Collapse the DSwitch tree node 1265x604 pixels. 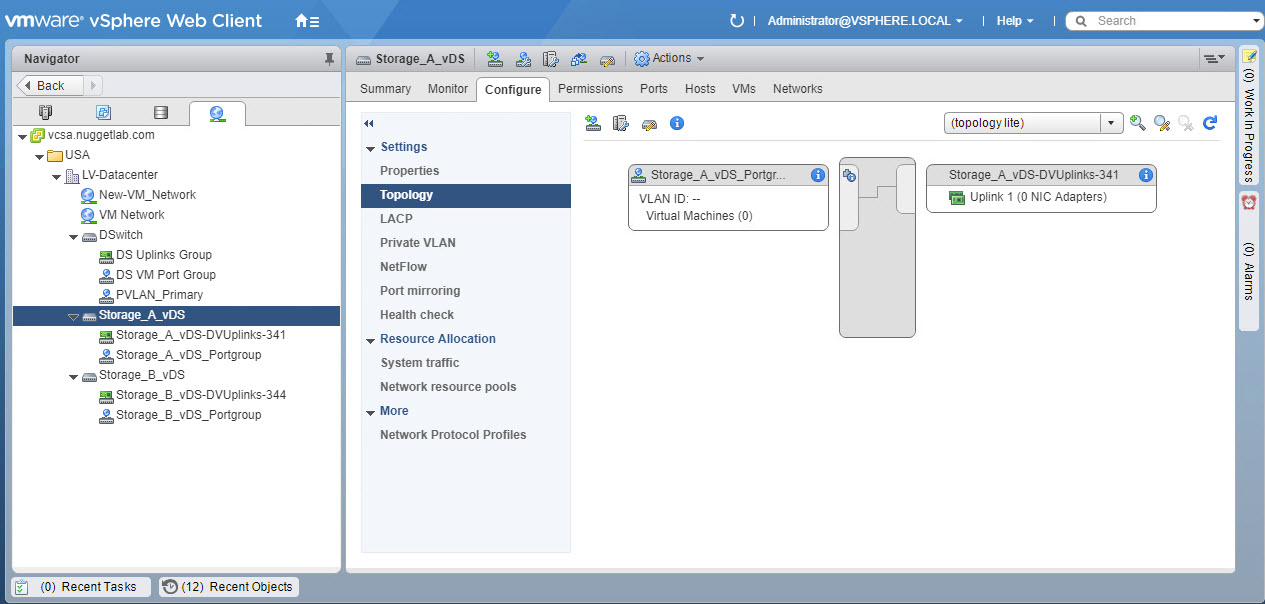(x=73, y=236)
